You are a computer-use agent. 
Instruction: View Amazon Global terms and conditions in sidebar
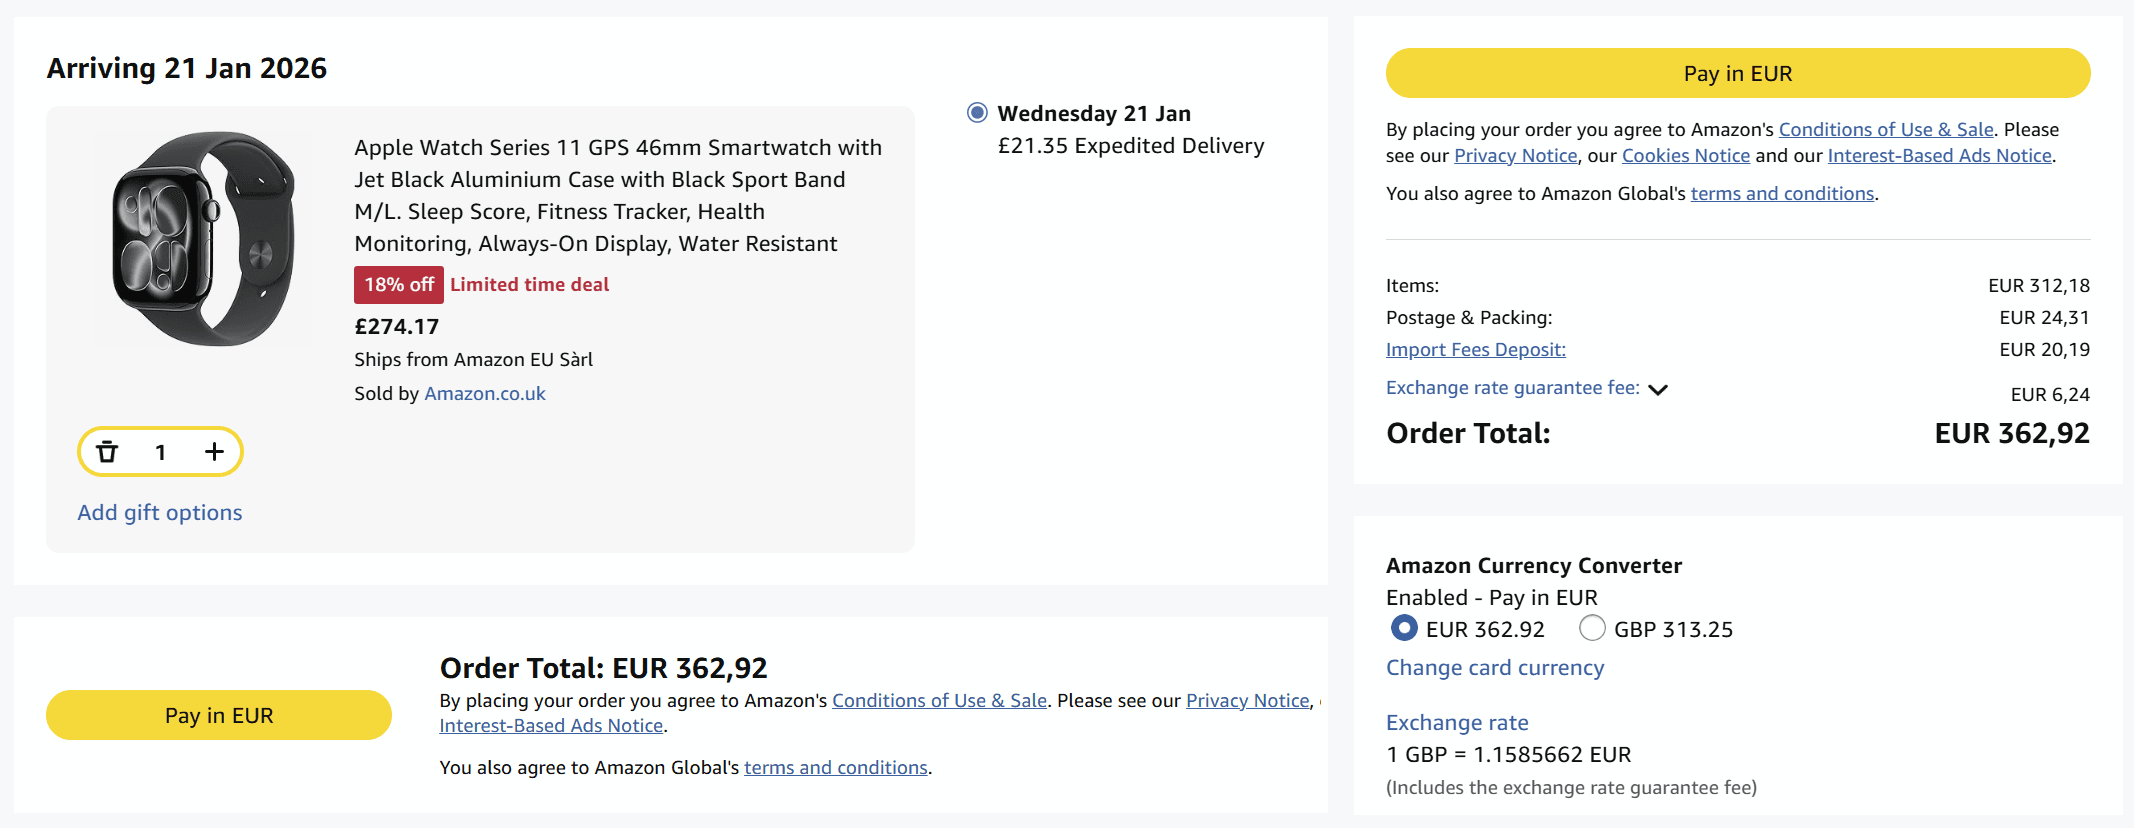click(1782, 193)
